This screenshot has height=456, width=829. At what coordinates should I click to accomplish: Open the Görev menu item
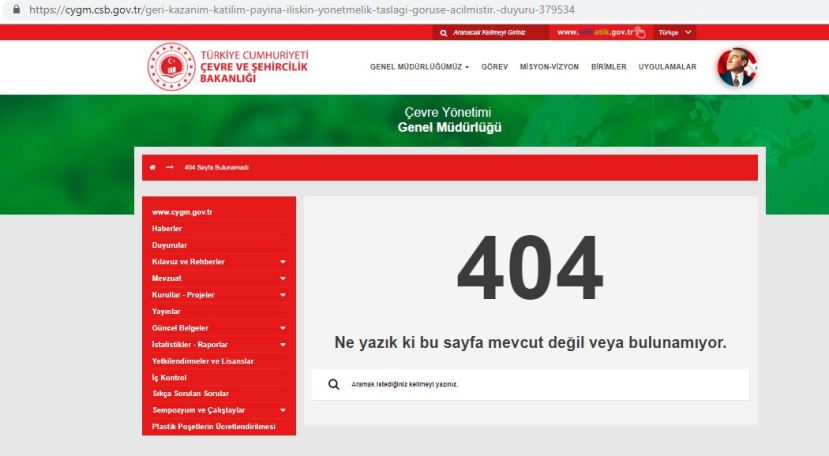(x=494, y=67)
